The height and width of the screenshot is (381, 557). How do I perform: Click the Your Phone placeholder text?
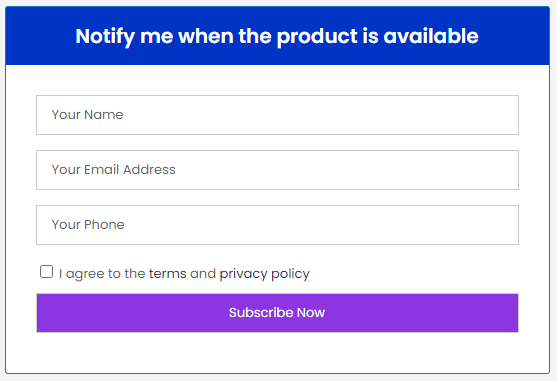coord(88,225)
